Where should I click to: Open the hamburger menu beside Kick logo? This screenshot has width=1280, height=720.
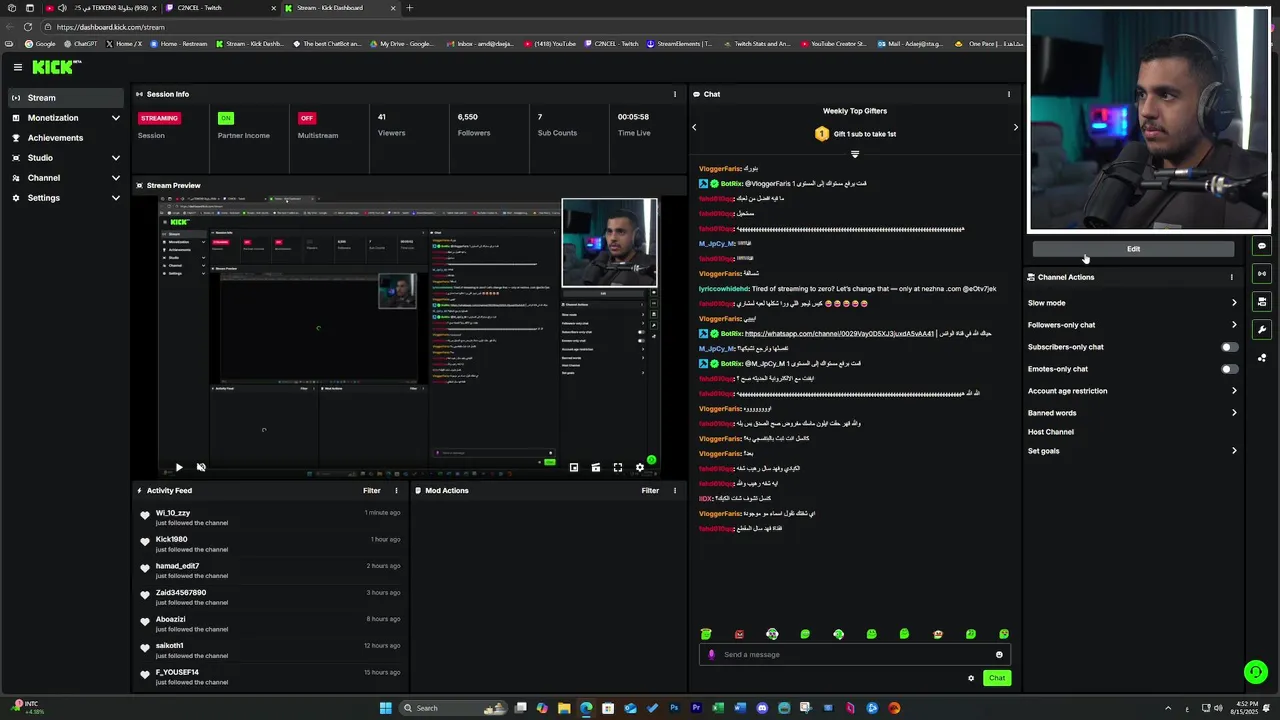17,67
